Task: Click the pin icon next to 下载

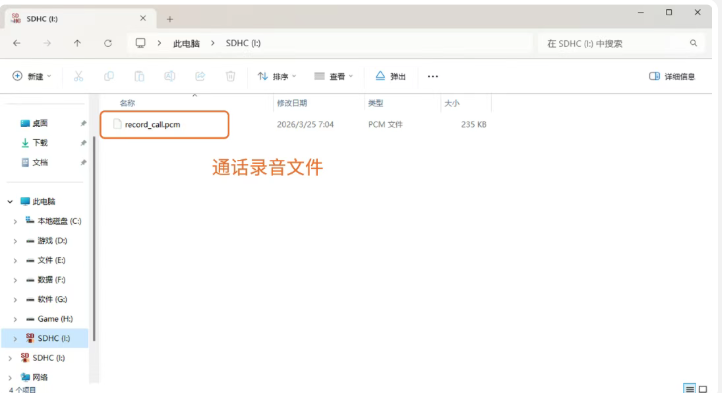Action: click(83, 143)
